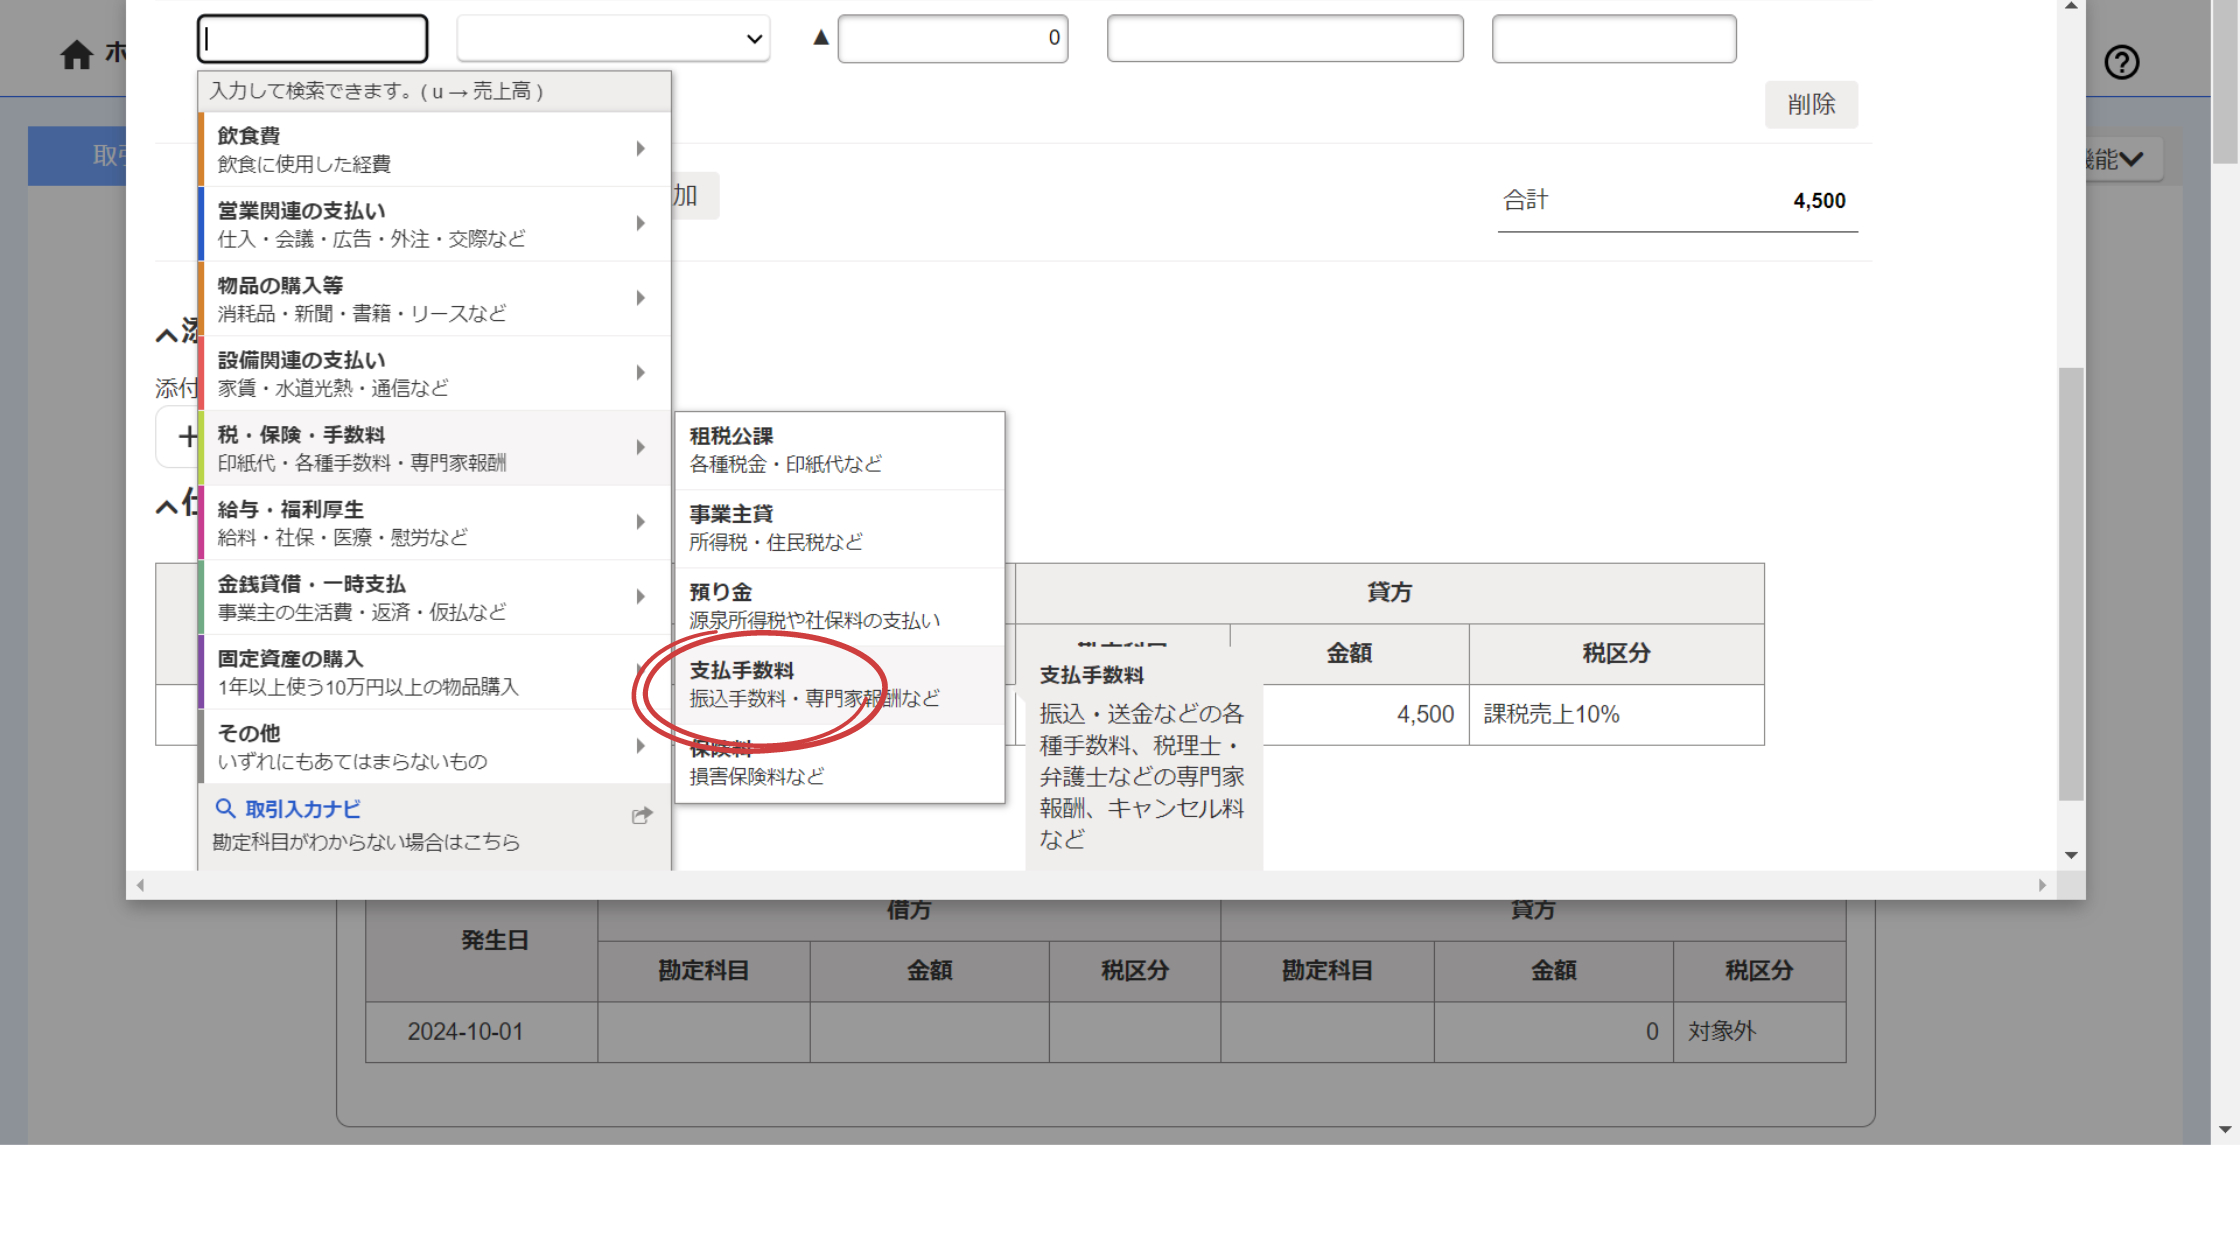This screenshot has height=1260, width=2240.
Task: Click the black triangle before the amount field
Action: point(820,38)
